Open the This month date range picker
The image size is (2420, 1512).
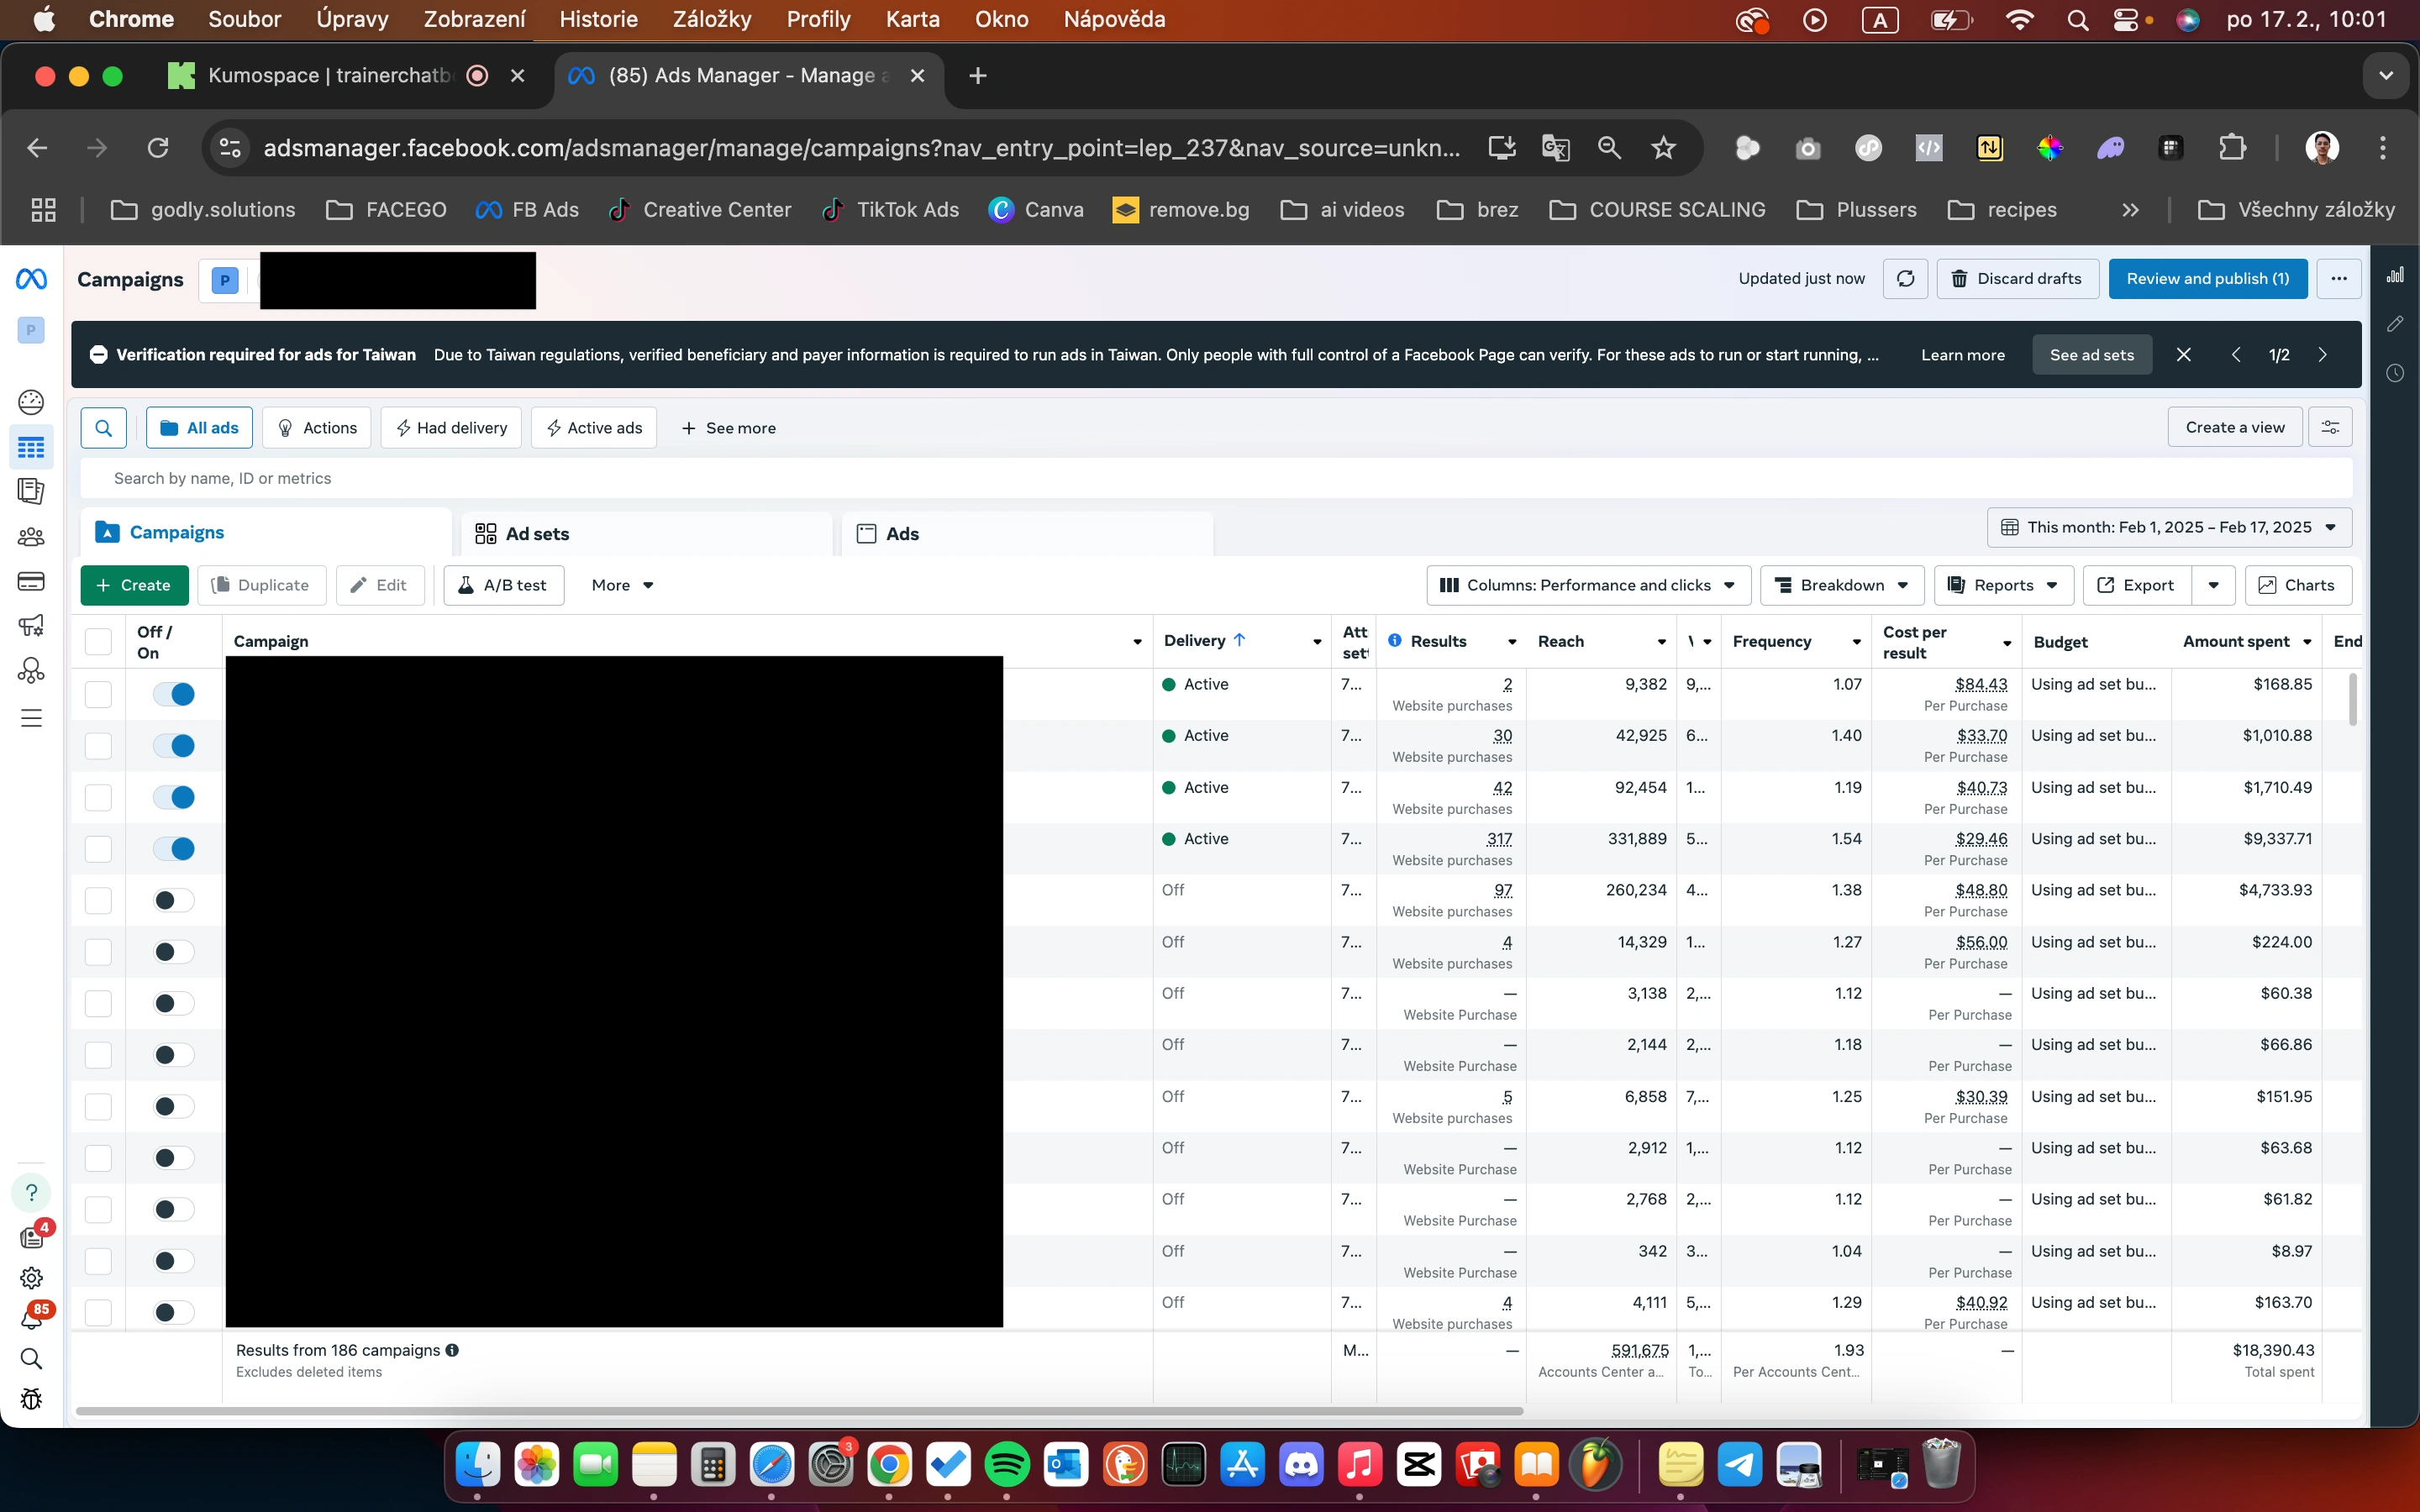click(2168, 528)
